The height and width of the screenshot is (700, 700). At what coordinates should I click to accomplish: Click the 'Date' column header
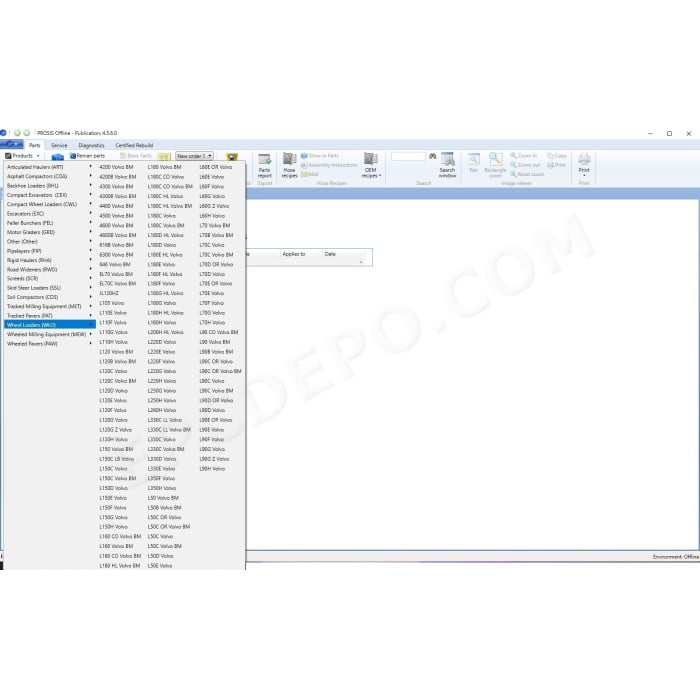330,254
